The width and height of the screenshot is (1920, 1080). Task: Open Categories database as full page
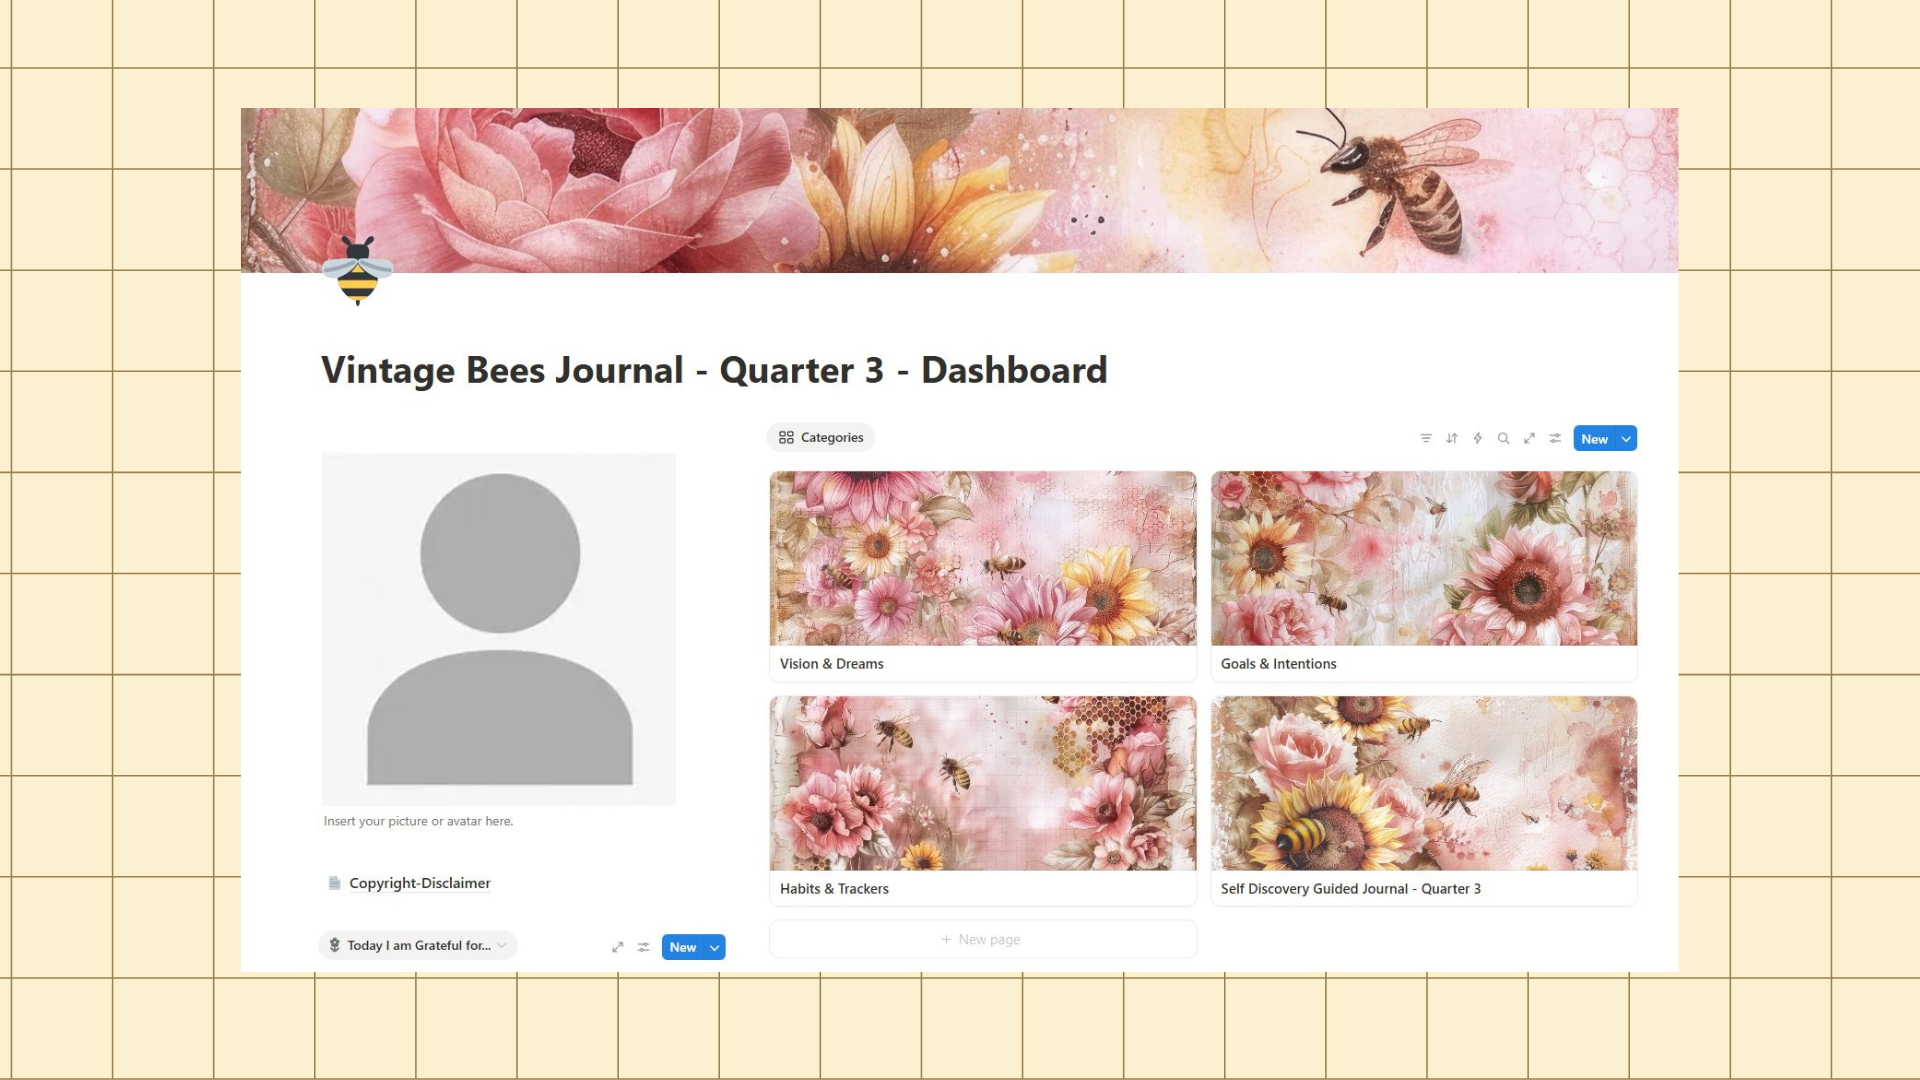click(x=1529, y=438)
